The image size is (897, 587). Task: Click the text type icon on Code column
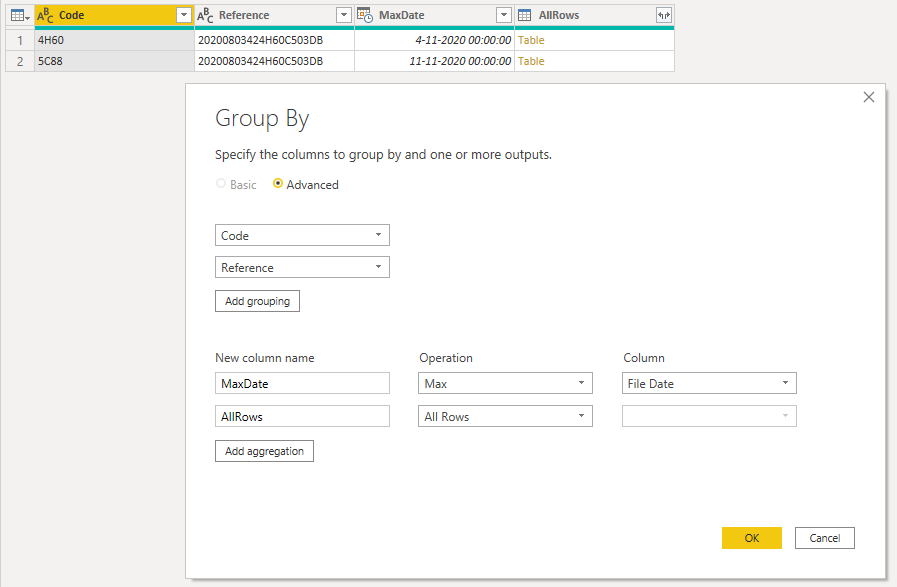pos(46,15)
